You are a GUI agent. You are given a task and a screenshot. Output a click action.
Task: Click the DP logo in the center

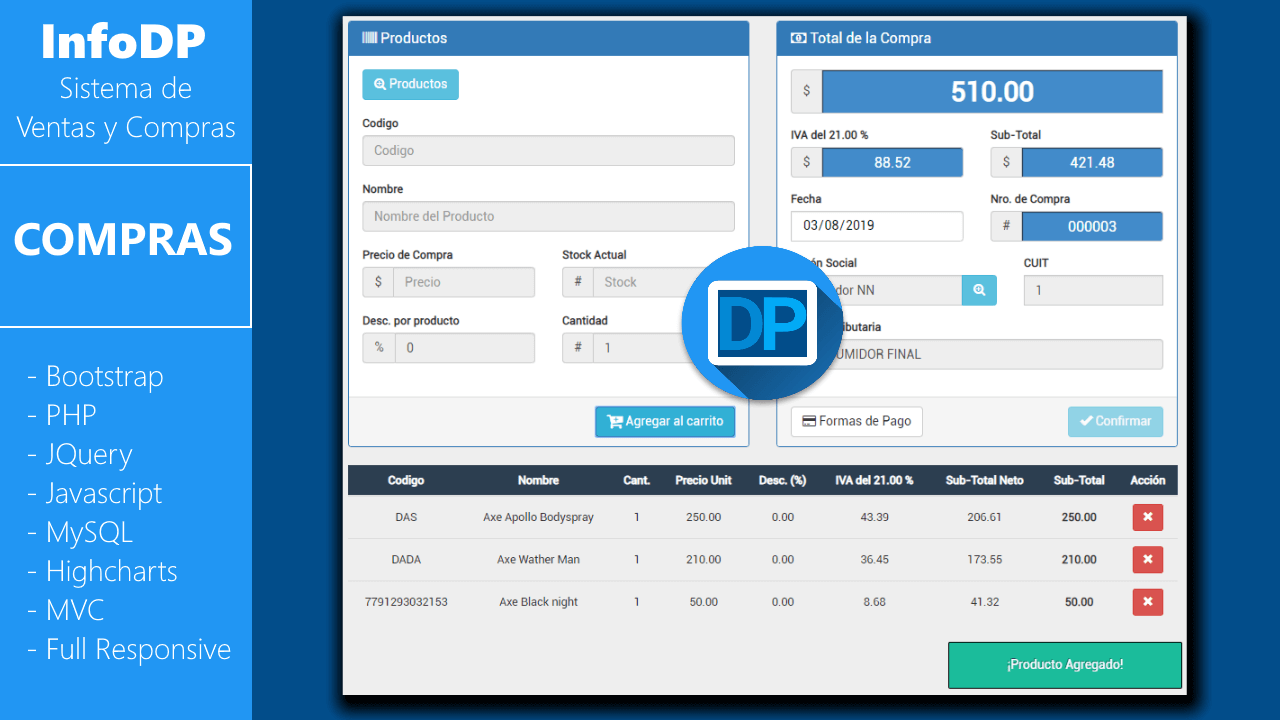[762, 324]
